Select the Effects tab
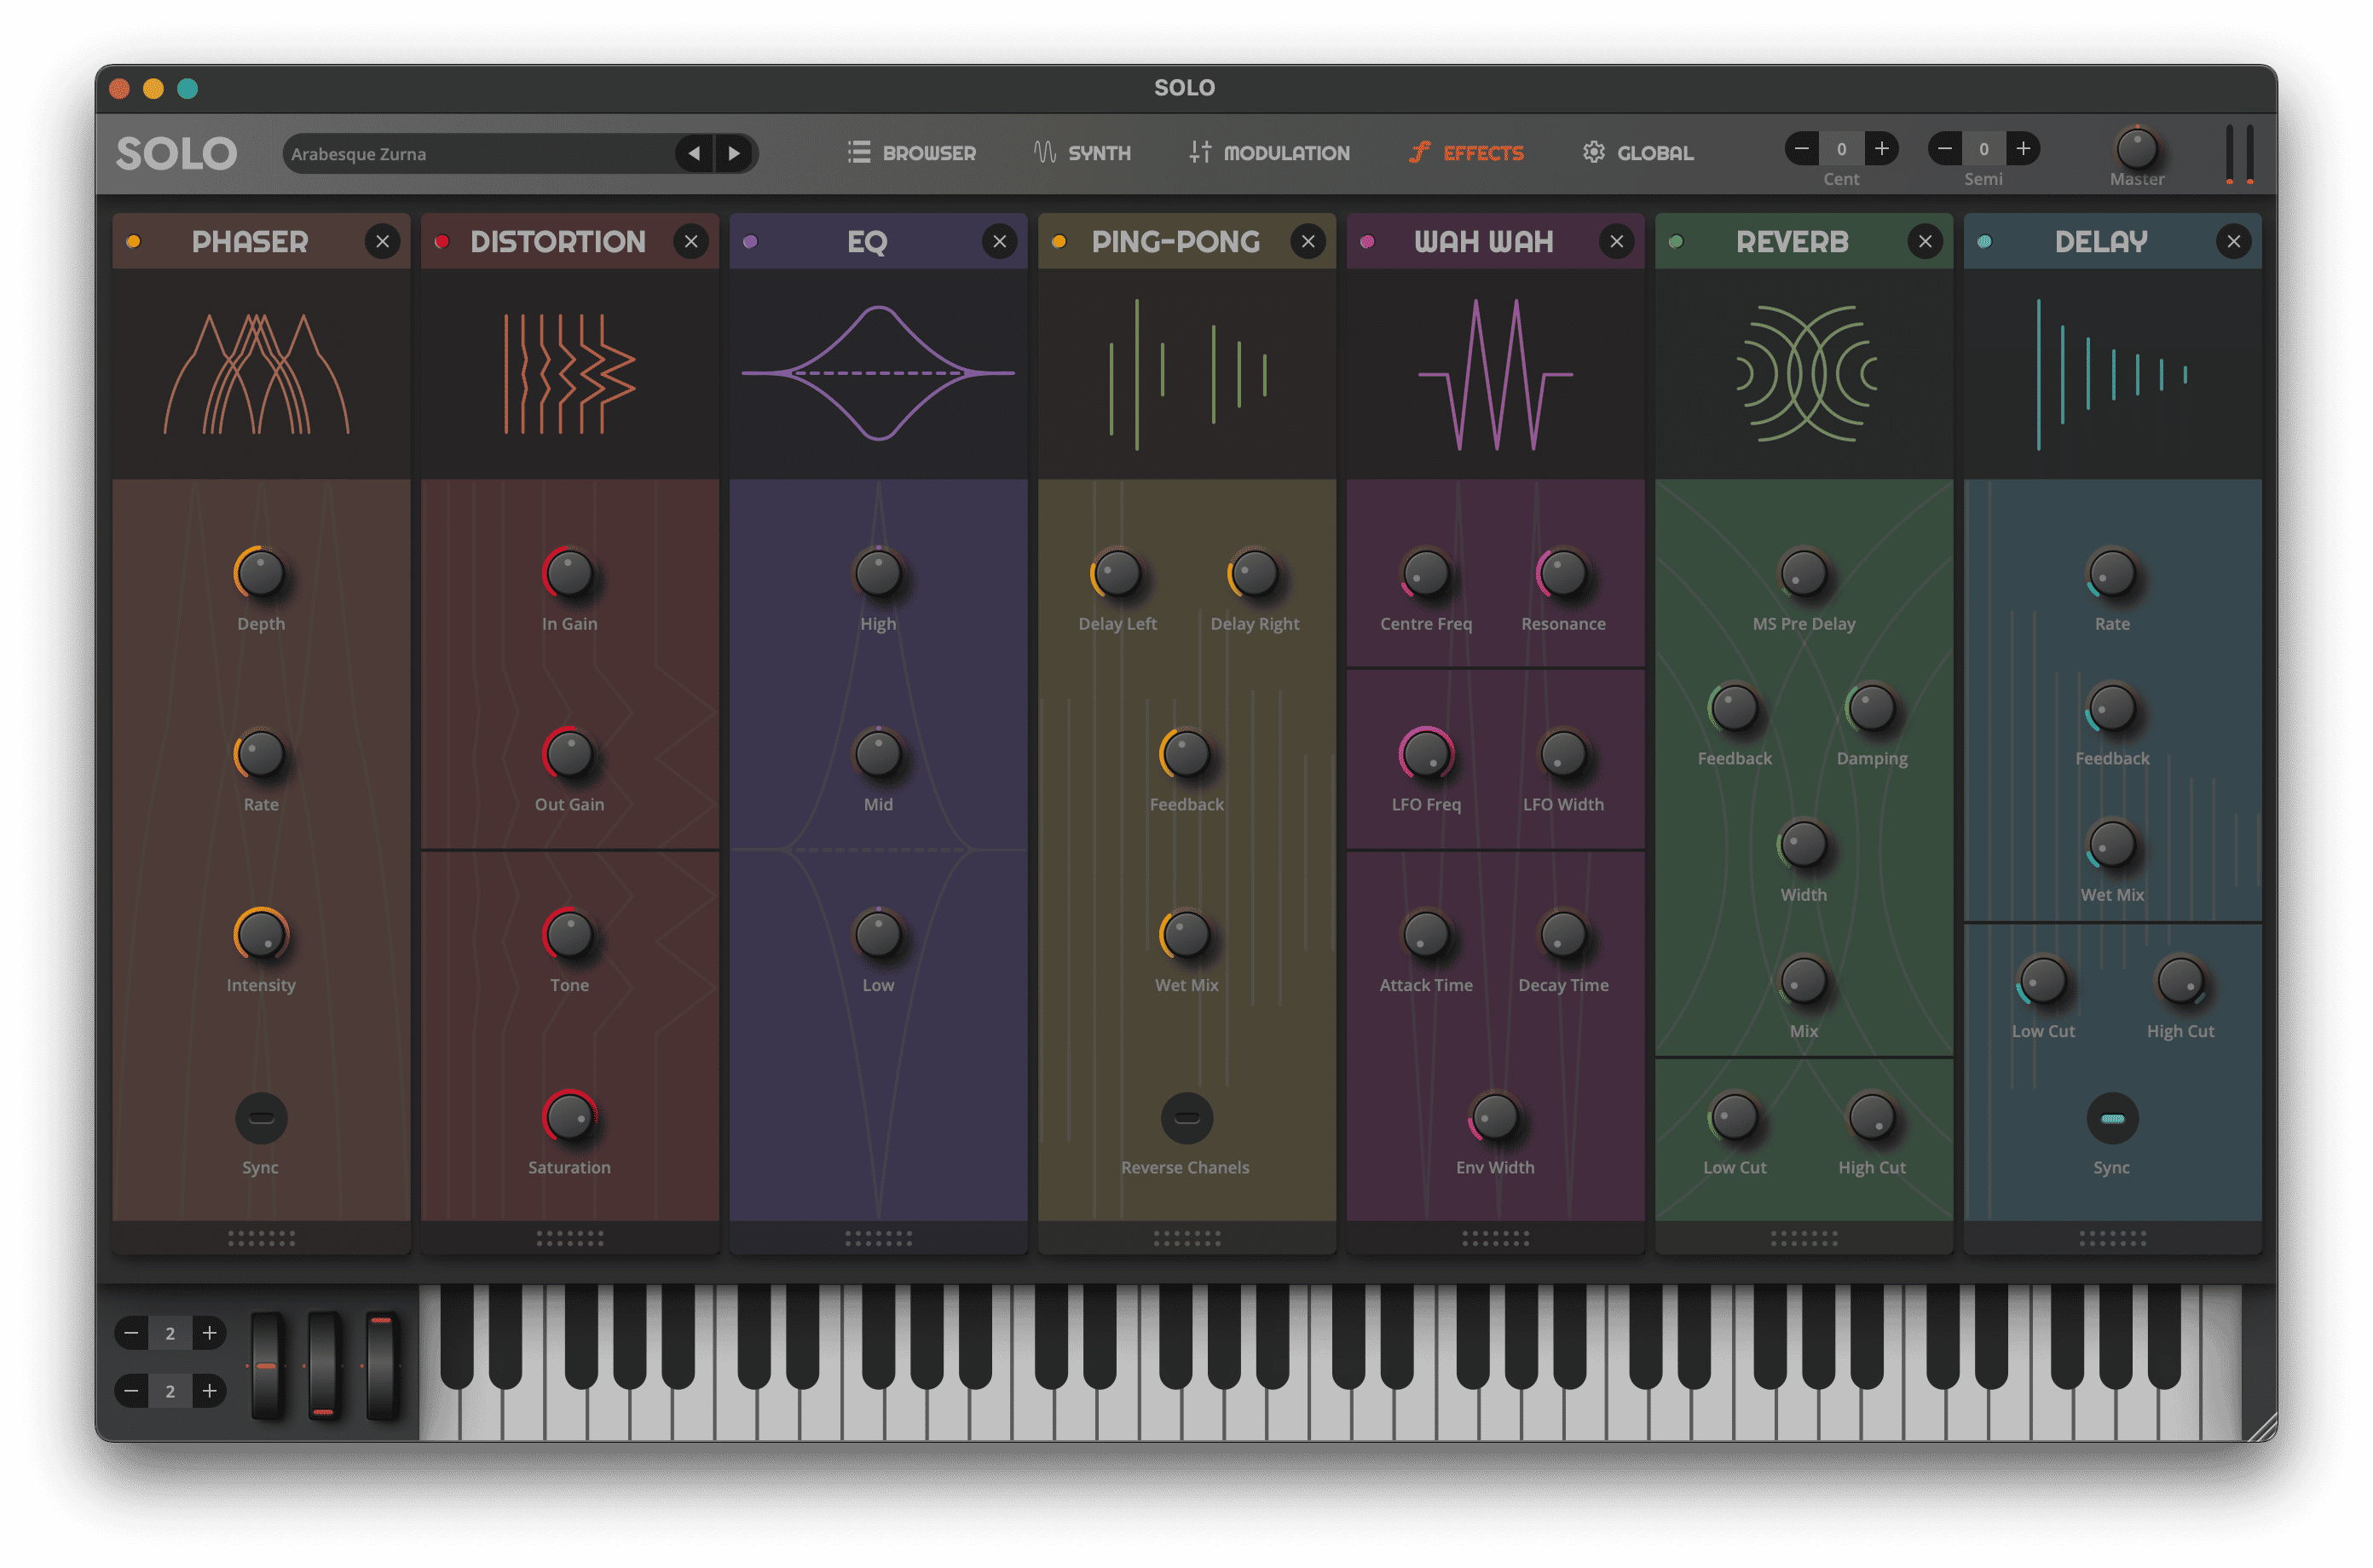 (x=1466, y=153)
